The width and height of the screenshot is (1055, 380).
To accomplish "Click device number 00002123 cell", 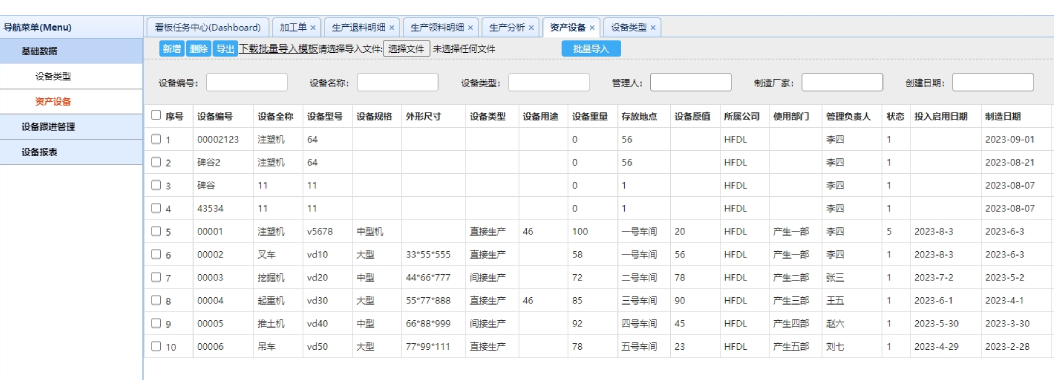I will tap(218, 140).
